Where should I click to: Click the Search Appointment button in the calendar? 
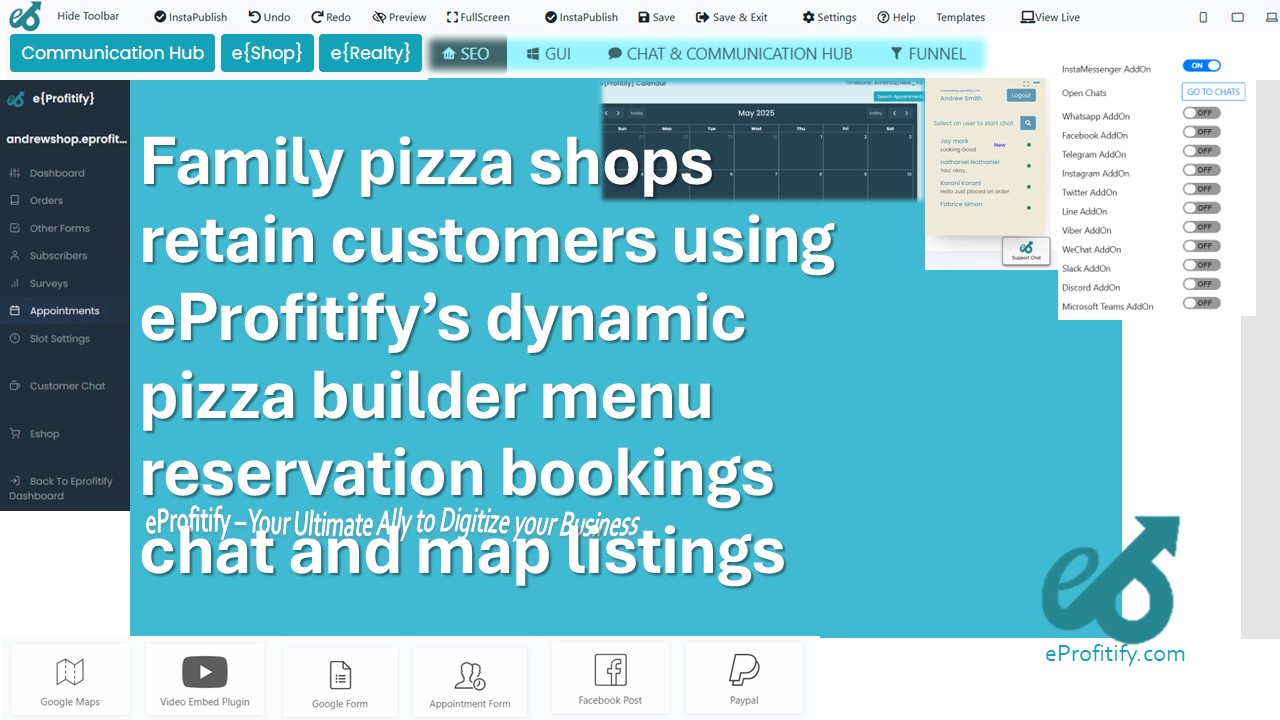pos(897,97)
